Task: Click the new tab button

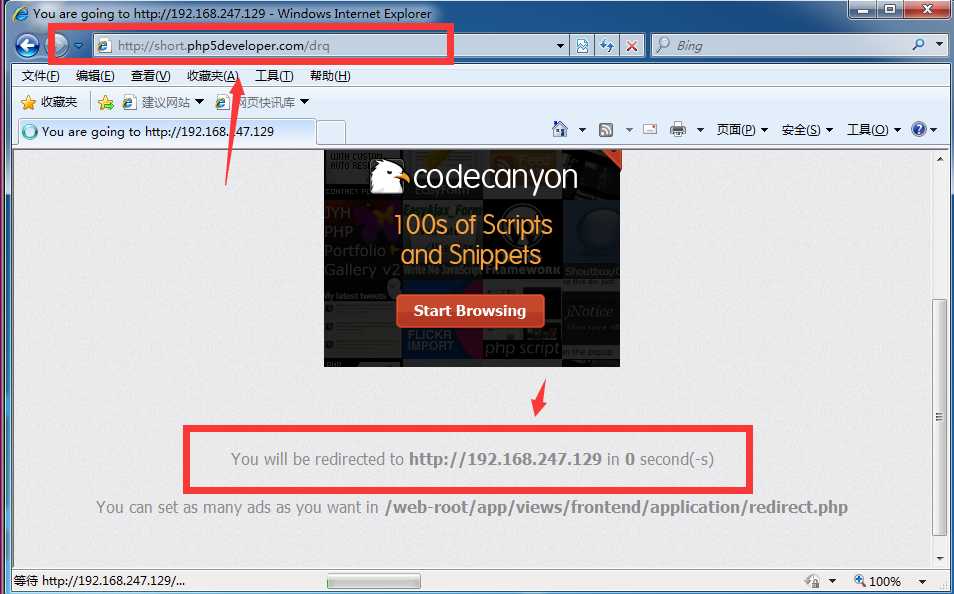Action: pos(332,132)
